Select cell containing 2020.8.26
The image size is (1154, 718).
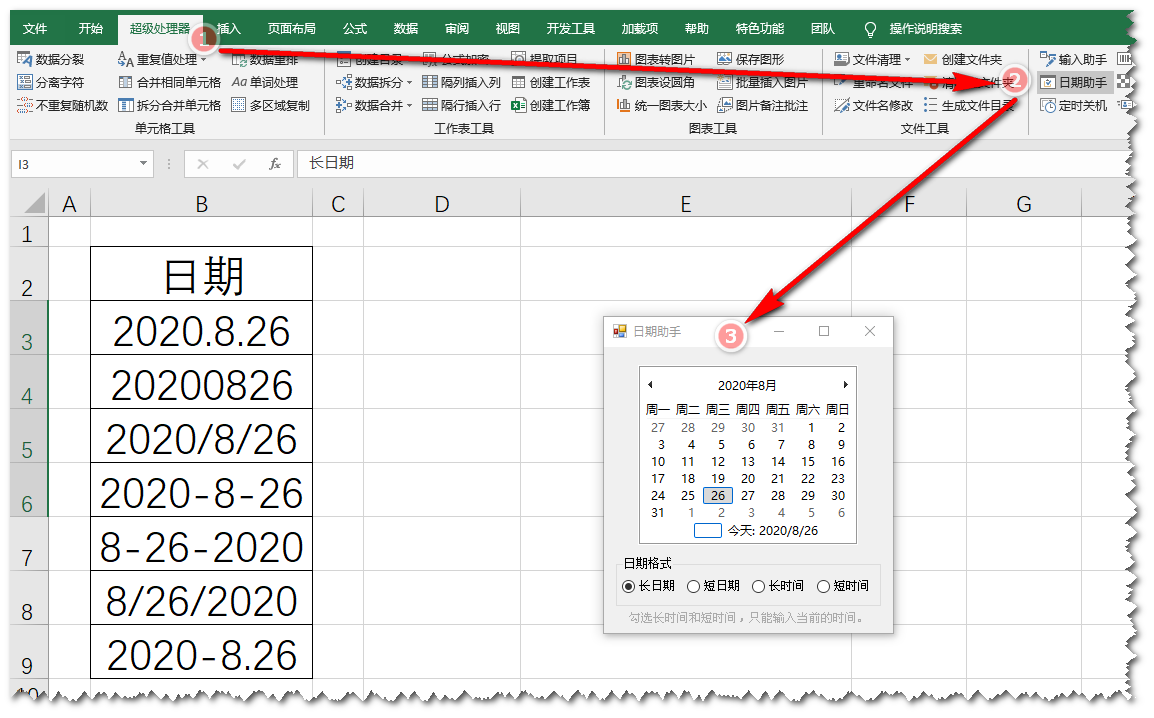[202, 328]
